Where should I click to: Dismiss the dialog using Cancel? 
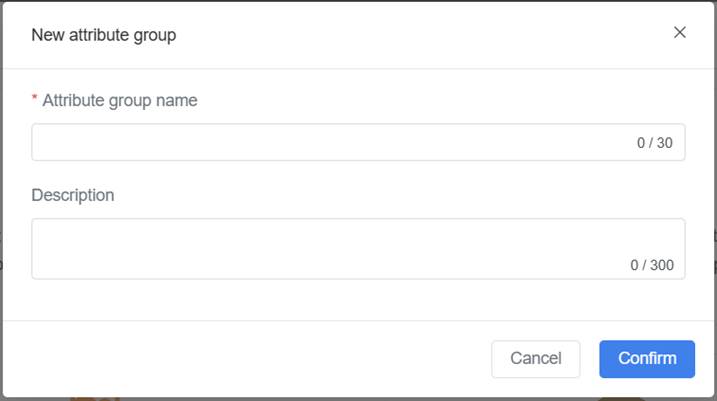[x=536, y=359]
